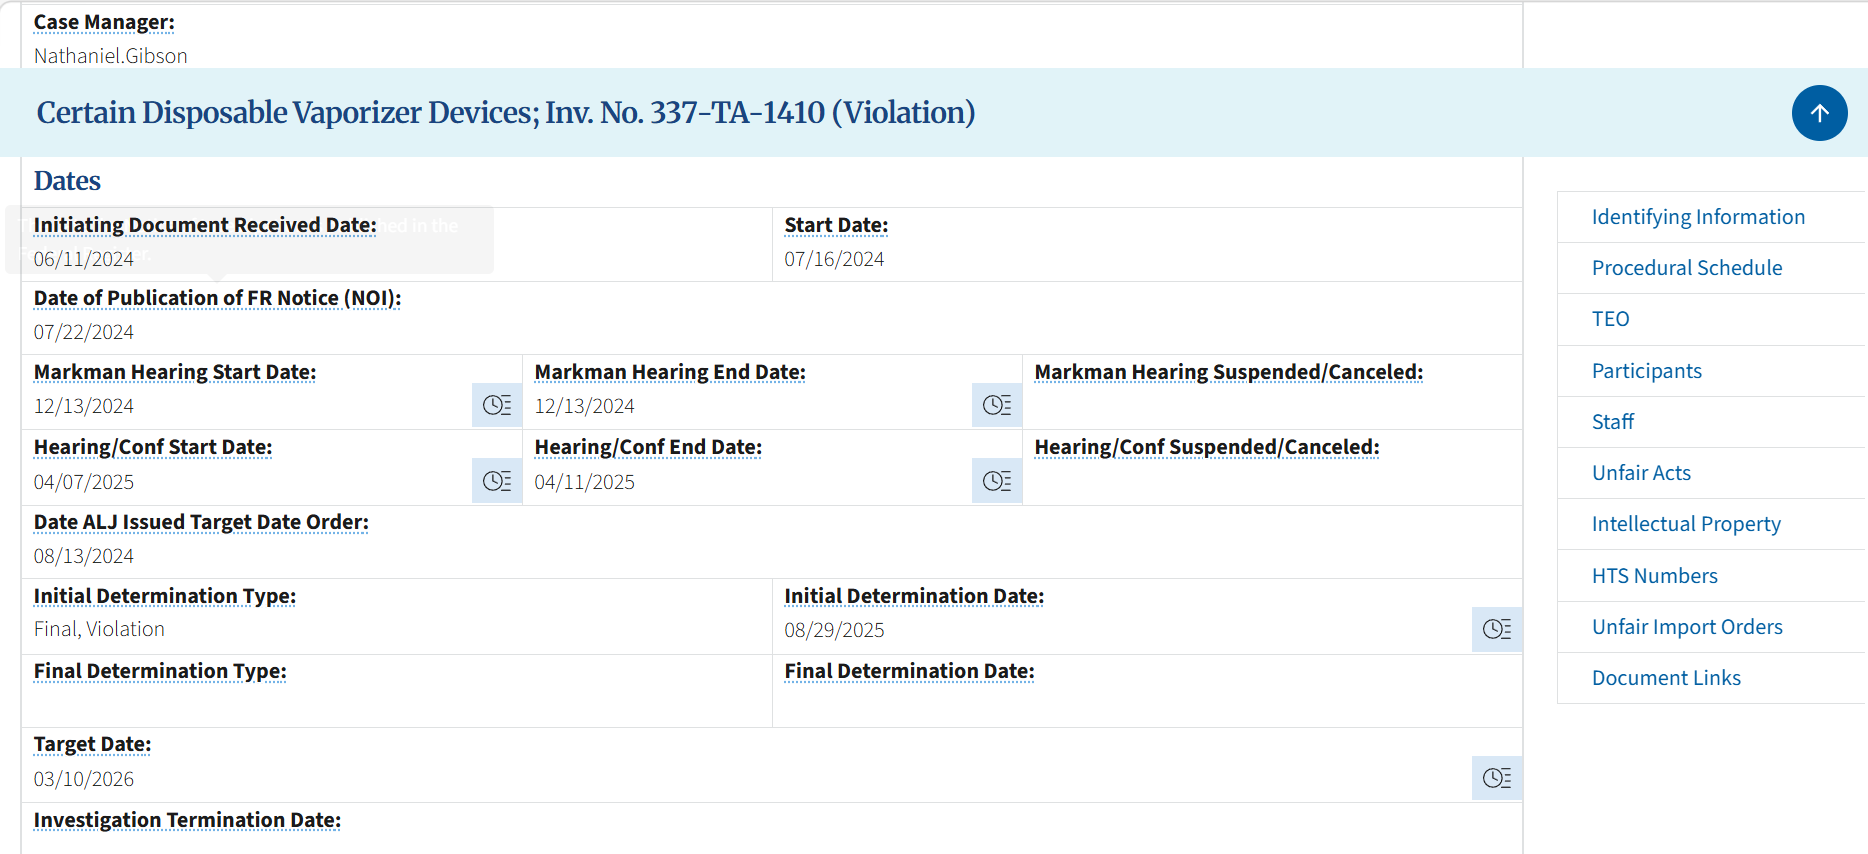Jump to Unfair Acts section

(x=1641, y=473)
